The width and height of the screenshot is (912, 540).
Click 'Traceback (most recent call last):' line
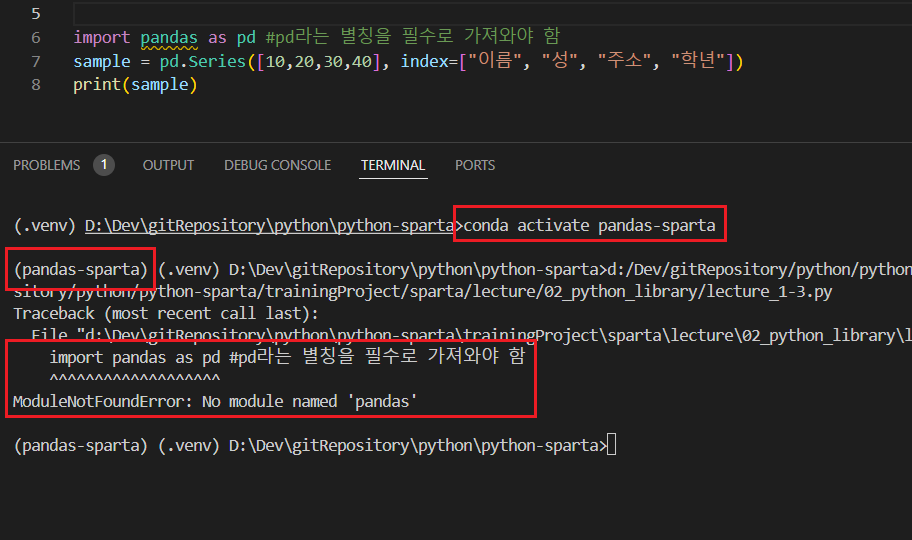point(166,313)
